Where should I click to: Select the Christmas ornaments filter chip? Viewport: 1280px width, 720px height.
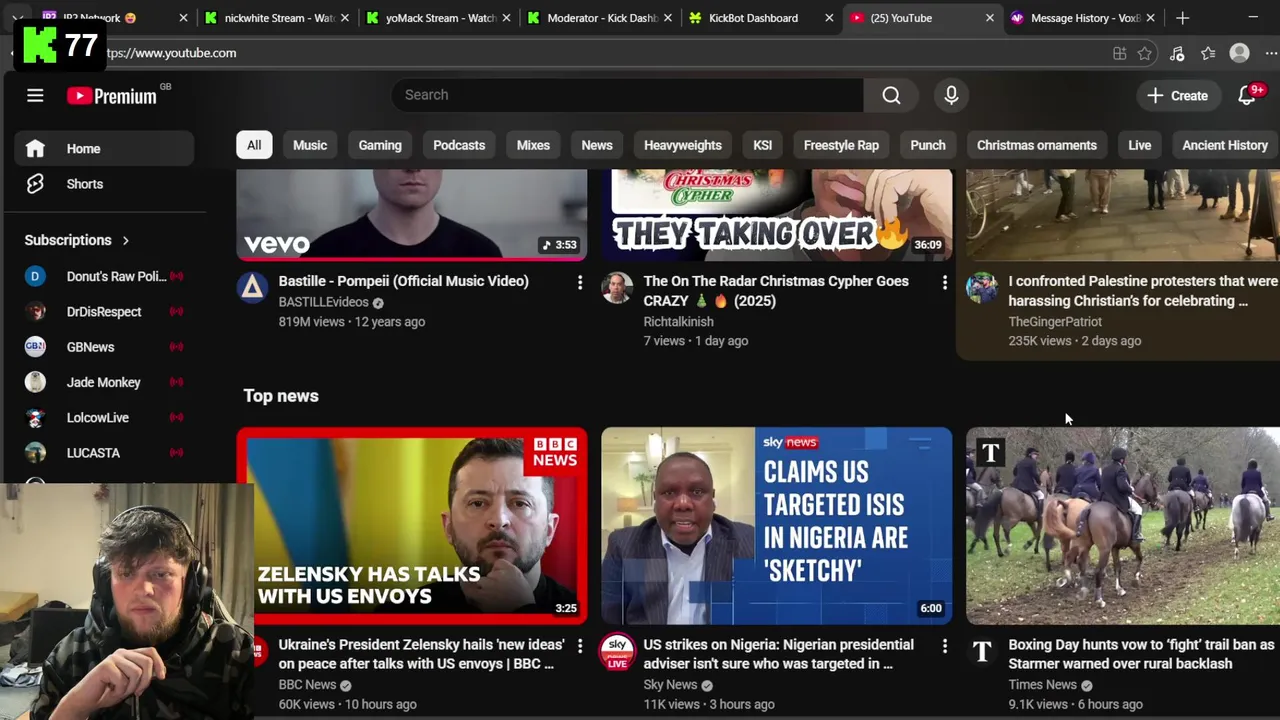[x=1037, y=145]
